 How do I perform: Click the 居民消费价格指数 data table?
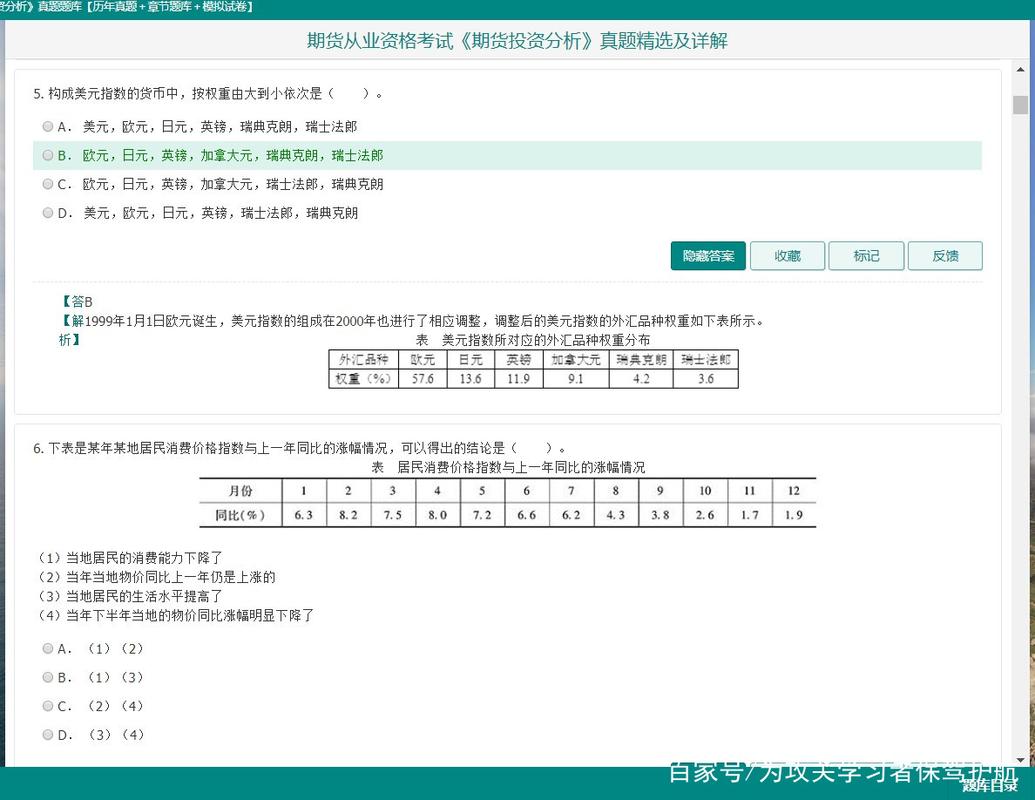tap(505, 503)
